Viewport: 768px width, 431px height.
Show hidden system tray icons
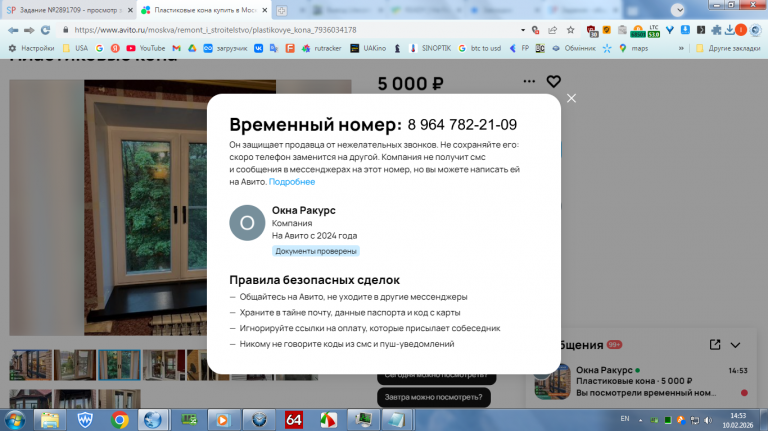(x=640, y=420)
